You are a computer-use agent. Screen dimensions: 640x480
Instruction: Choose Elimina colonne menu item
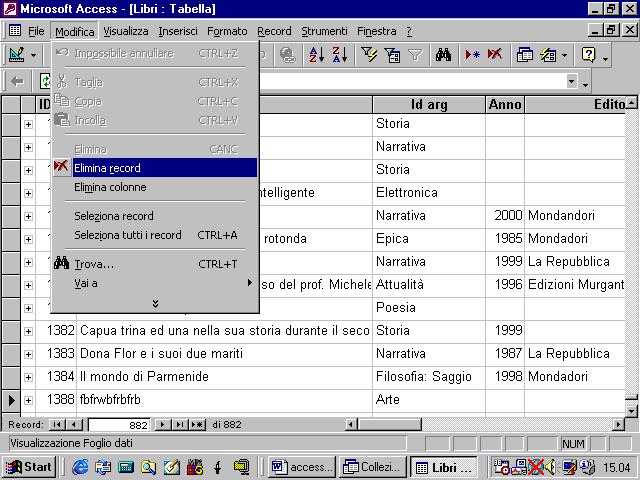[x=155, y=187]
